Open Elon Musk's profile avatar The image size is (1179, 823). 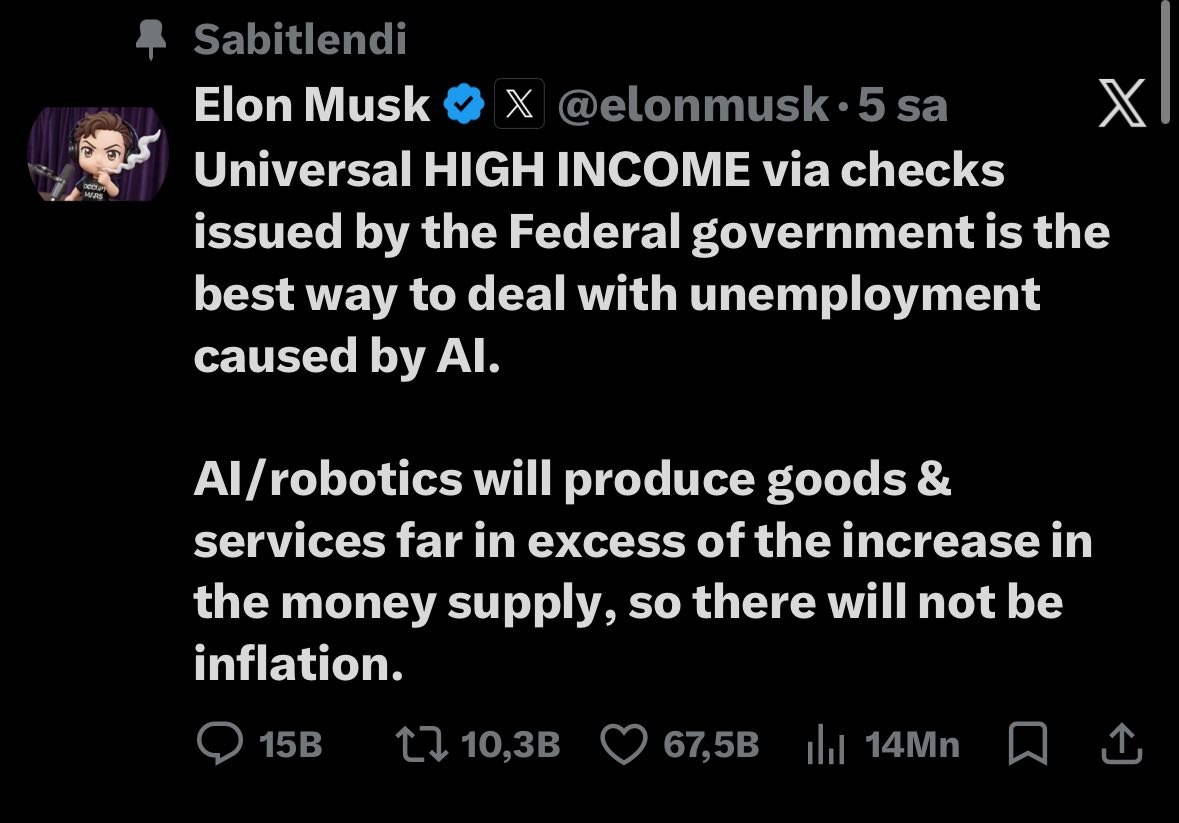coord(97,153)
